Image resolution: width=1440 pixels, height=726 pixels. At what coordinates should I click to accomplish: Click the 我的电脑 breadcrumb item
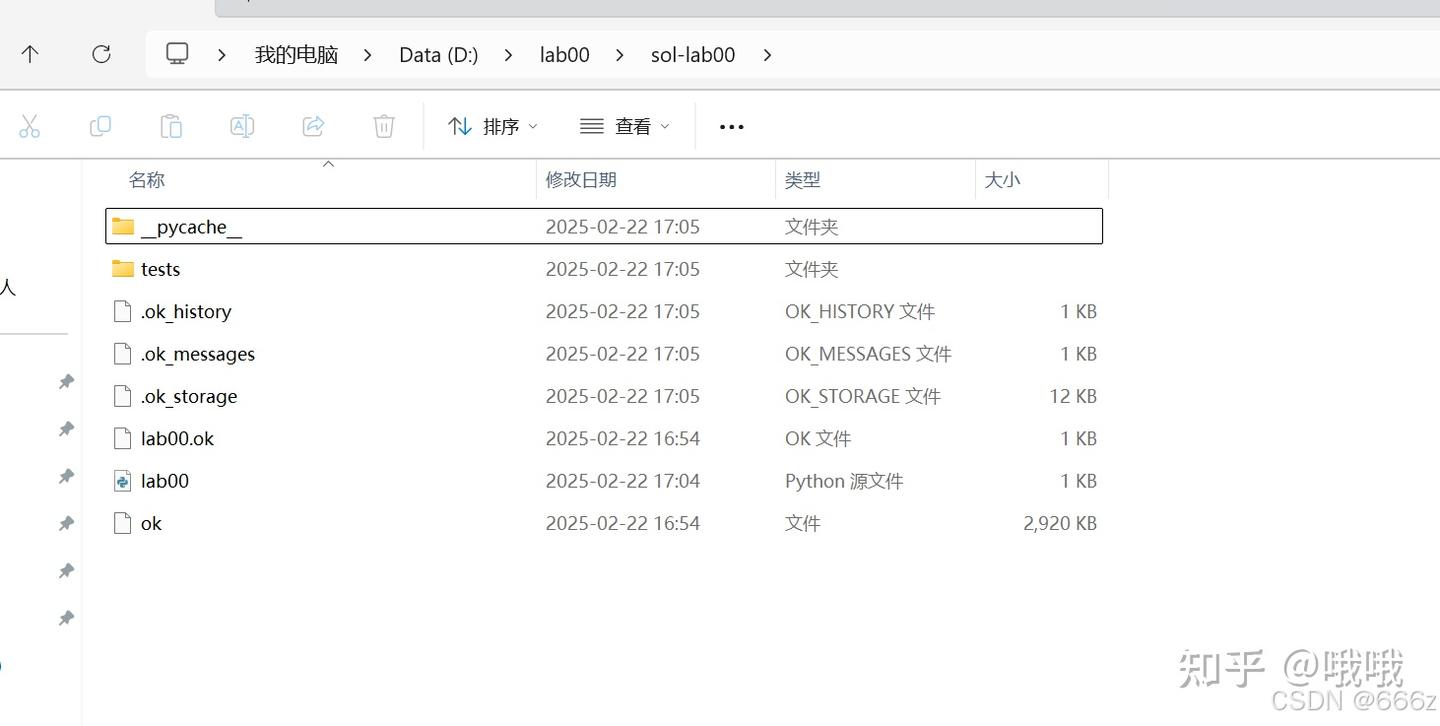(295, 55)
